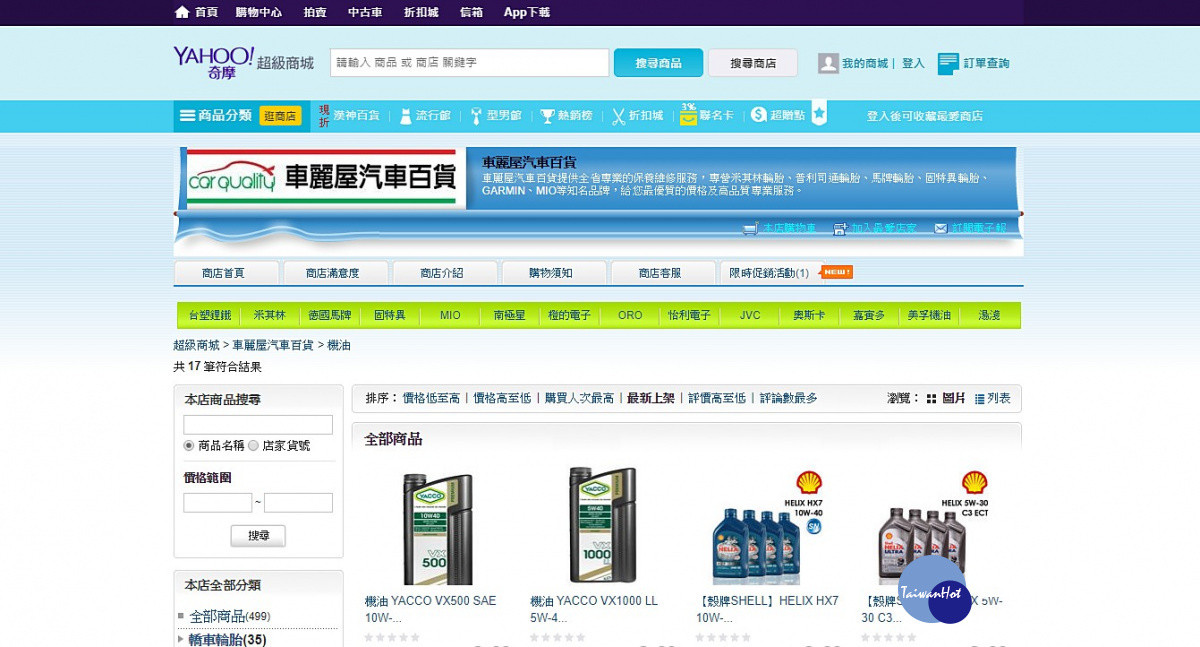The image size is (1200, 647).
Task: Sort by 評價高至低
Action: click(x=717, y=398)
